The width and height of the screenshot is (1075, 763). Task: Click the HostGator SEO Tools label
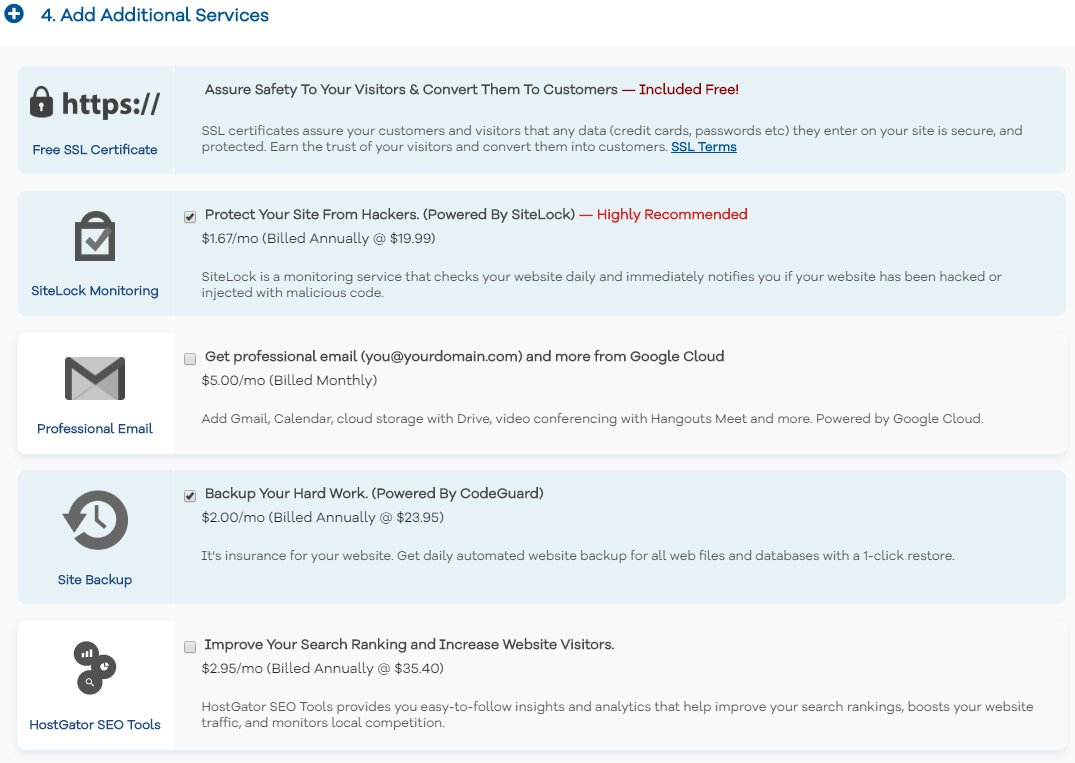(x=95, y=725)
